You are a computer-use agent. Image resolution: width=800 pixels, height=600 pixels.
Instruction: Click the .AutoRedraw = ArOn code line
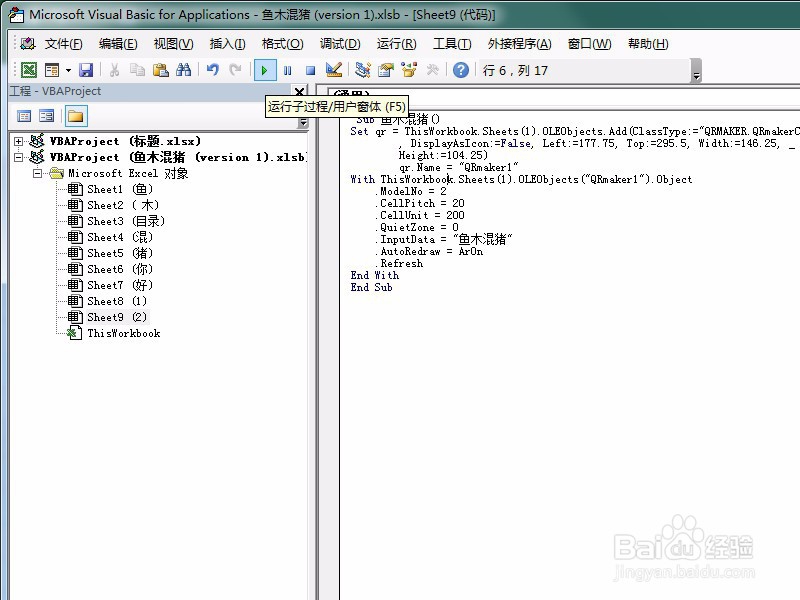430,252
